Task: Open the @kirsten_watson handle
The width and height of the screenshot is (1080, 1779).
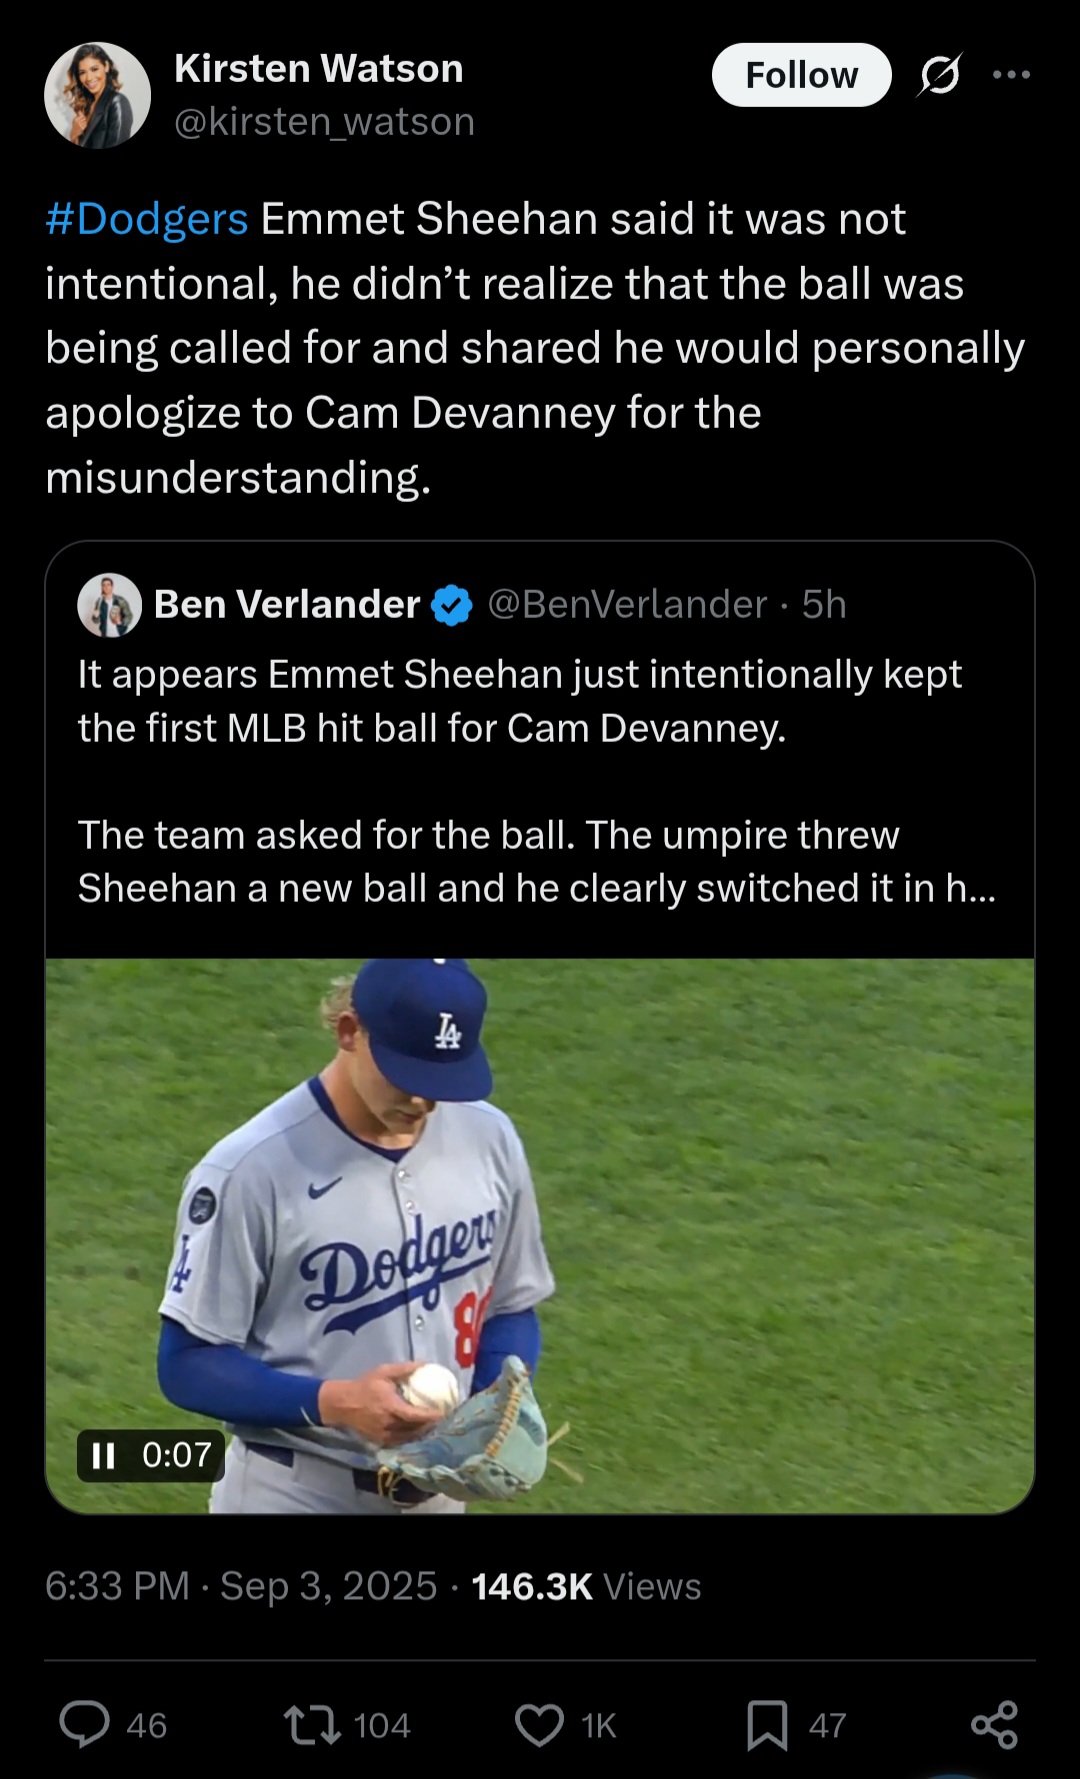Action: (x=324, y=122)
